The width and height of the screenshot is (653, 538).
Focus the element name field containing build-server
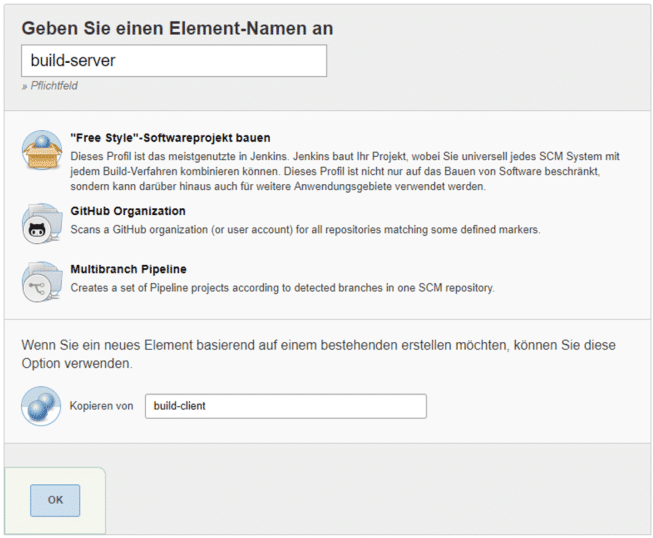tap(174, 61)
